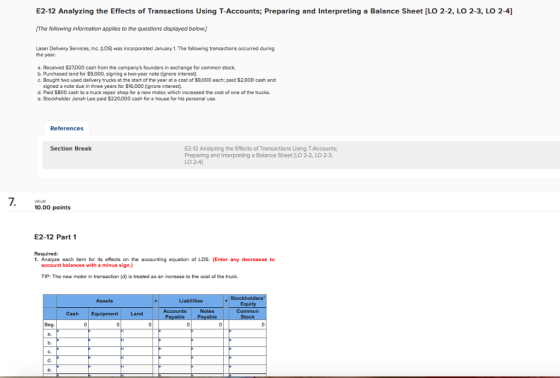Click the Stockholders' Equity header
The image size is (560, 378).
click(x=248, y=301)
